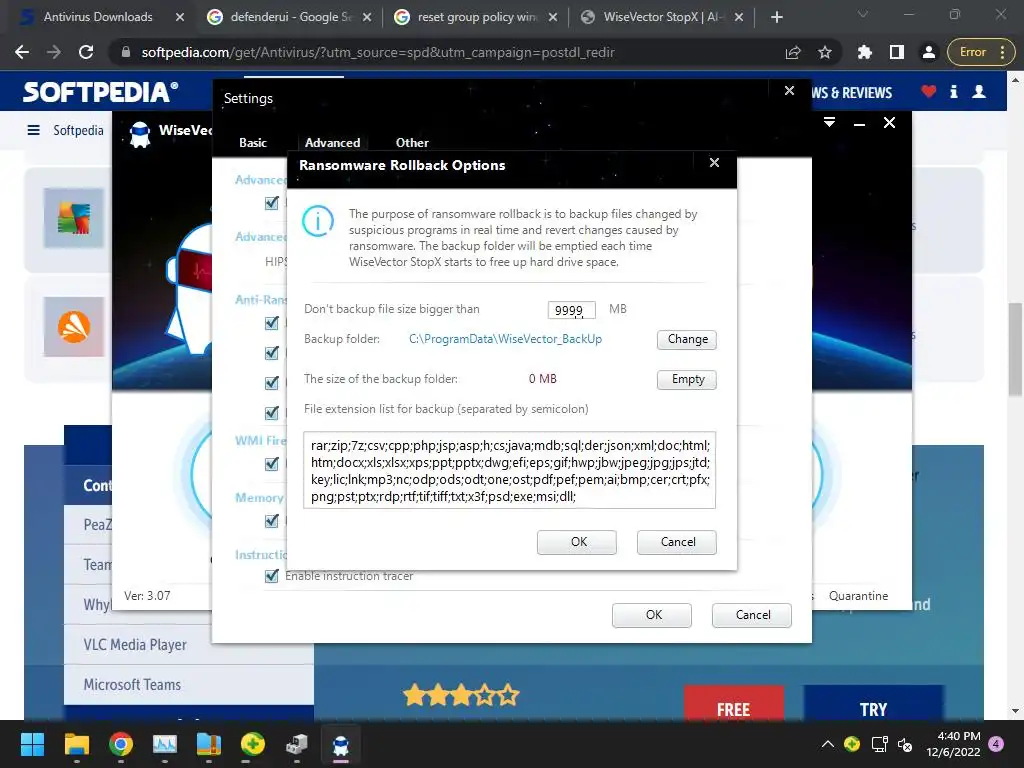Click the blue TRY button on Softpedia
Viewport: 1024px width, 768px height.
pos(873,704)
